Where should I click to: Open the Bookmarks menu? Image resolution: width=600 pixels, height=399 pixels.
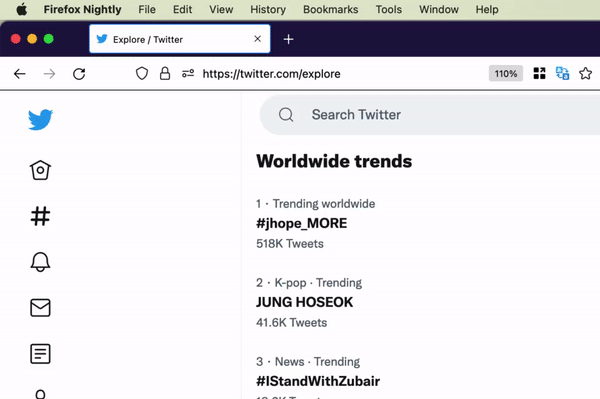click(x=331, y=9)
